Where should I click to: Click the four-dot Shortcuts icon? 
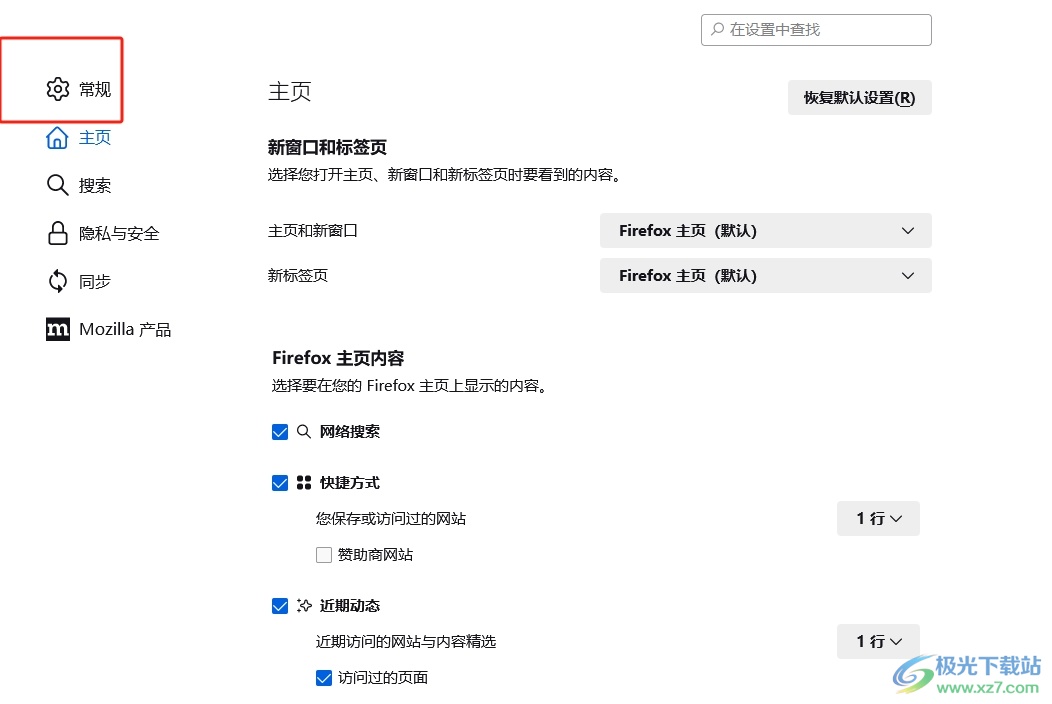click(305, 483)
